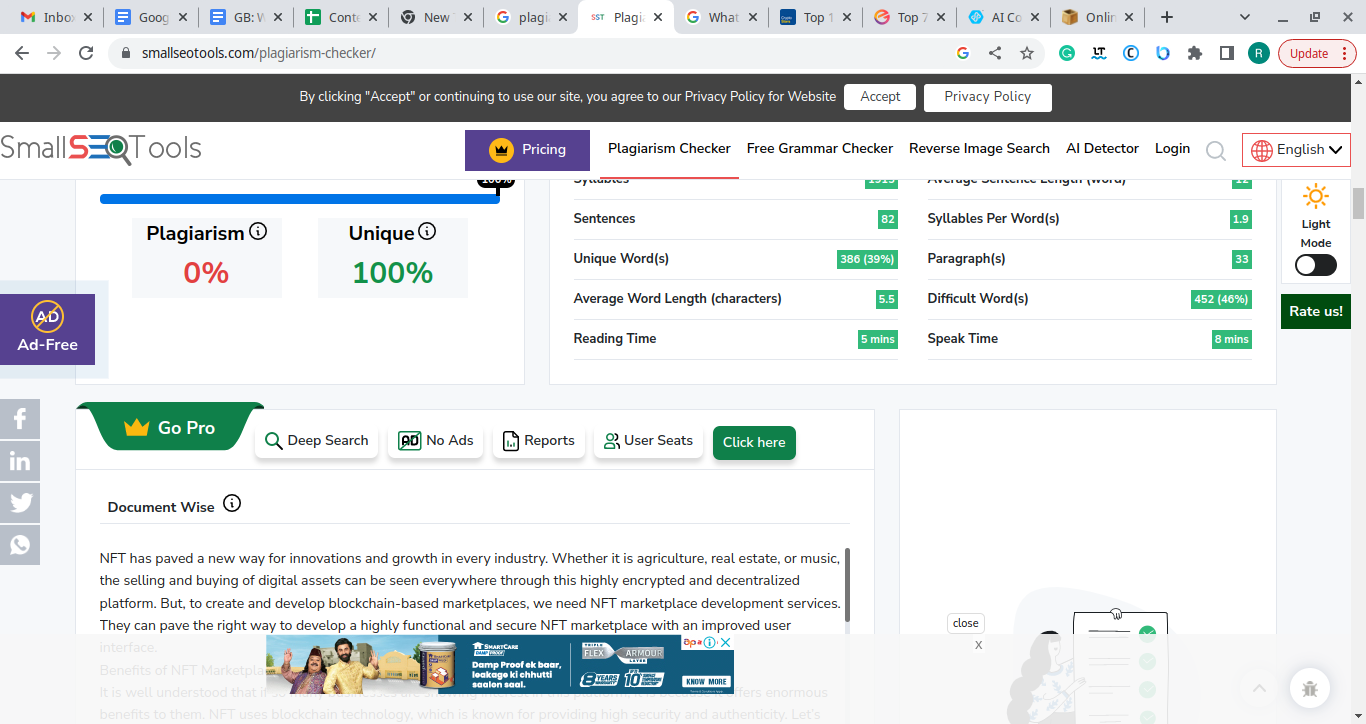Click the copyright C extension icon

pos(1131,54)
